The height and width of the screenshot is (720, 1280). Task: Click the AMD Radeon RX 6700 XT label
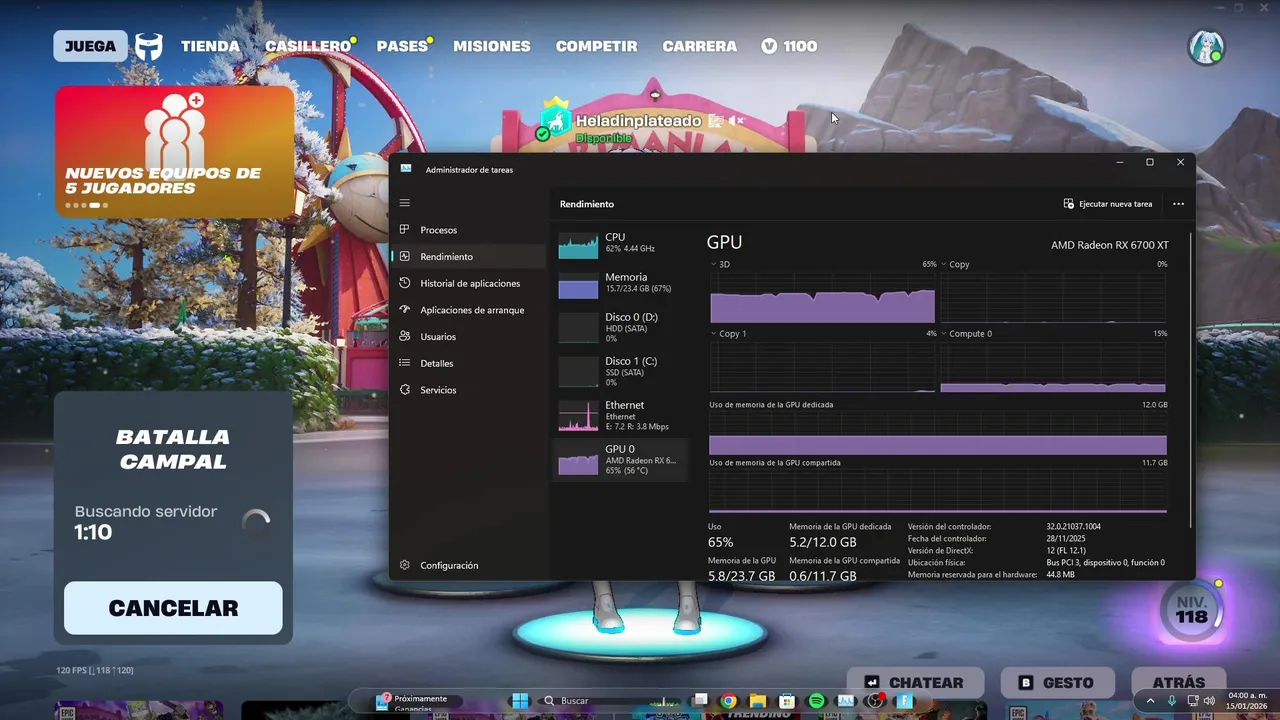coord(1109,245)
